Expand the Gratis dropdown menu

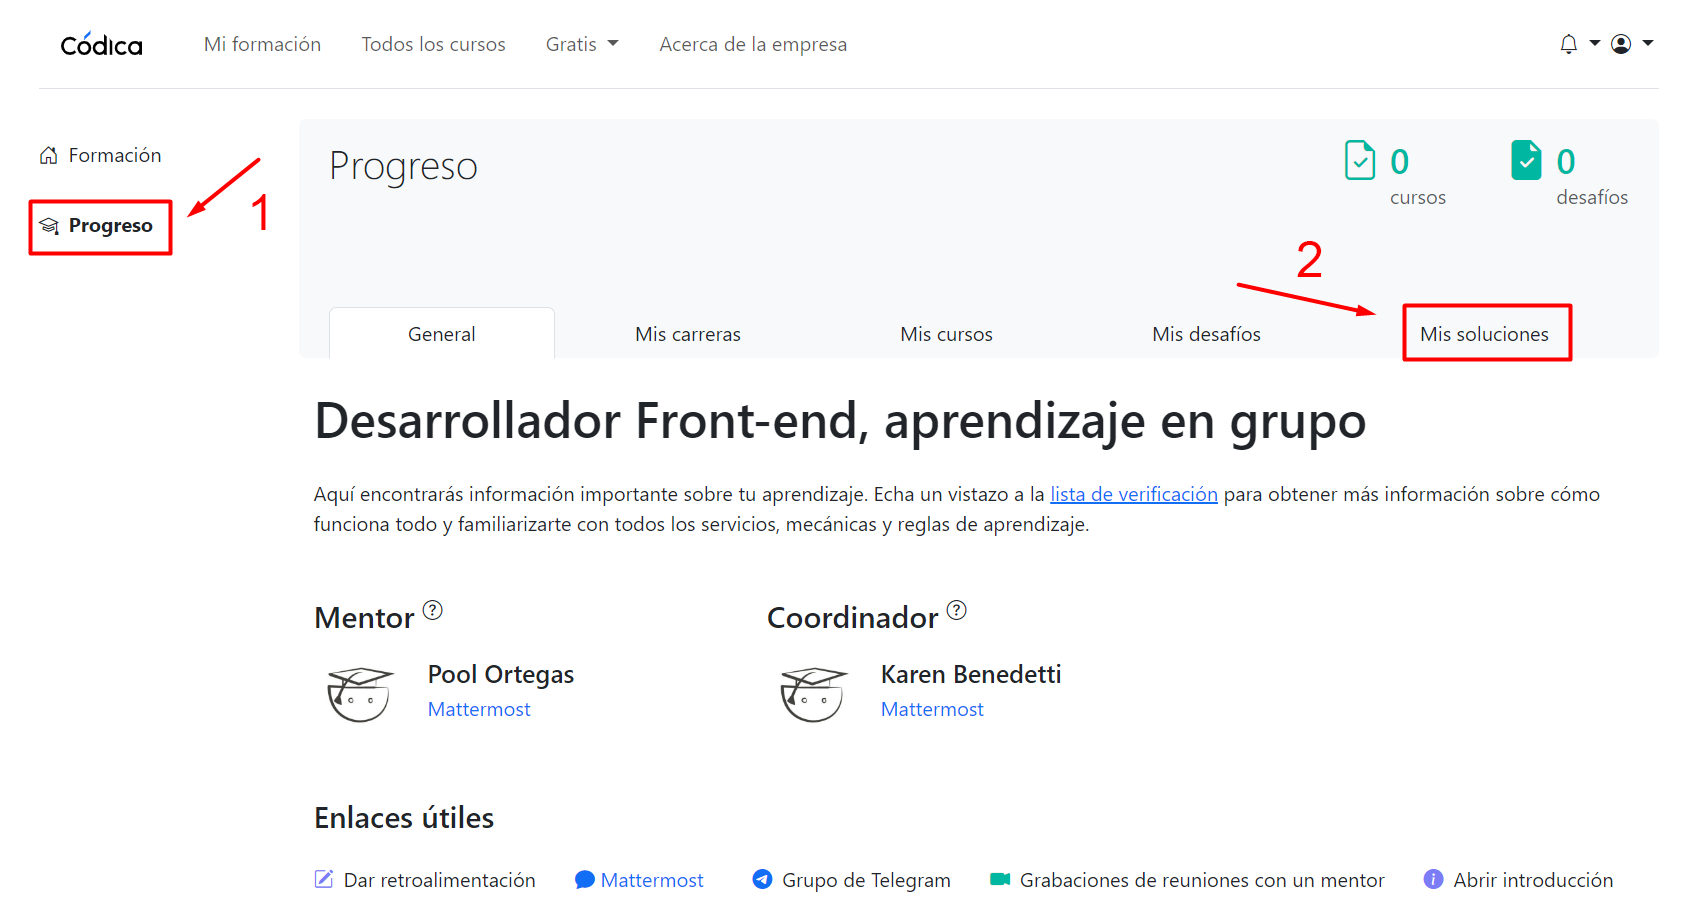(x=582, y=44)
